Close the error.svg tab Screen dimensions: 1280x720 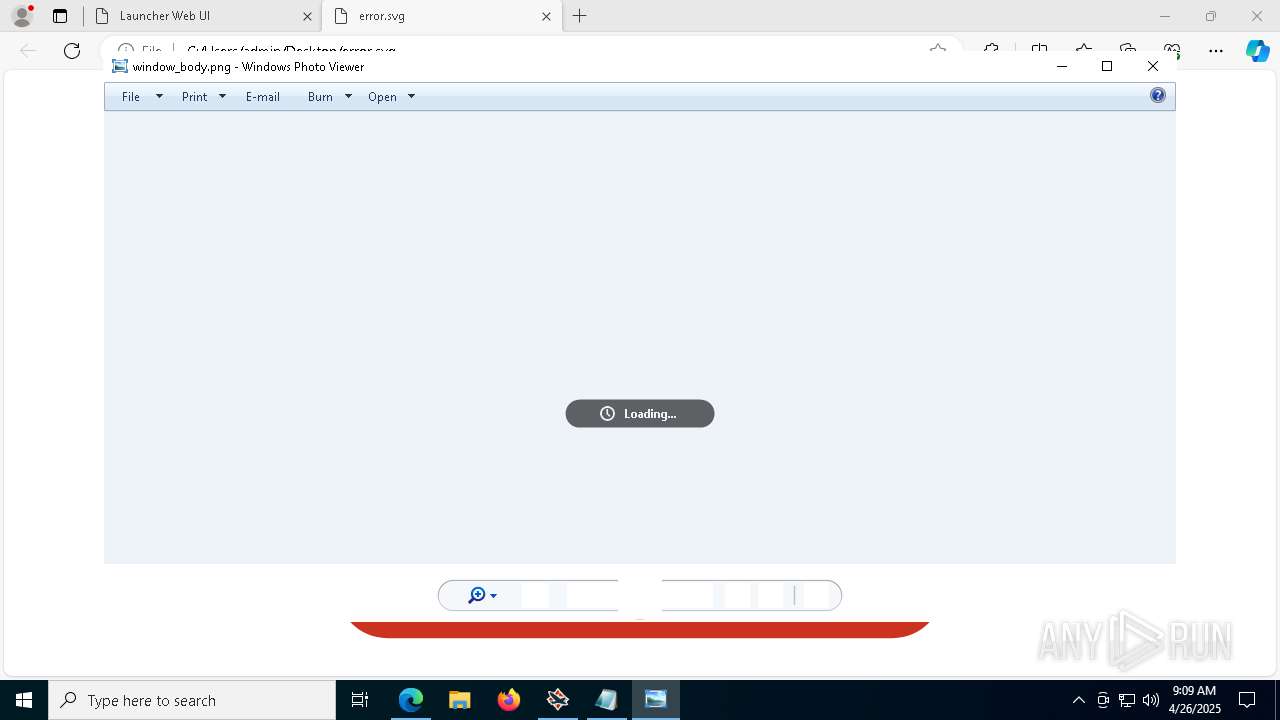546,16
